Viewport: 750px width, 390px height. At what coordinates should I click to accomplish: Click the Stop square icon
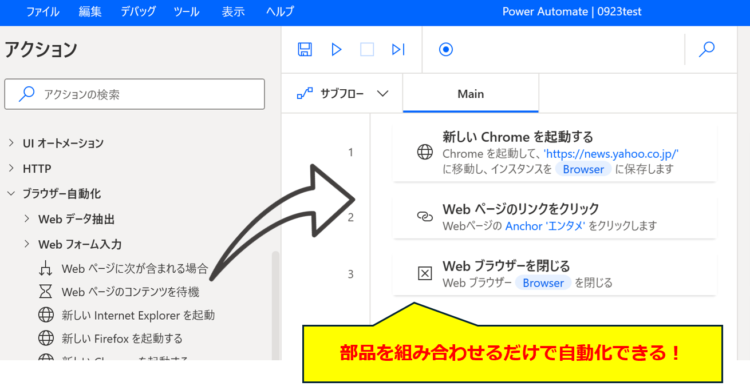(x=367, y=49)
